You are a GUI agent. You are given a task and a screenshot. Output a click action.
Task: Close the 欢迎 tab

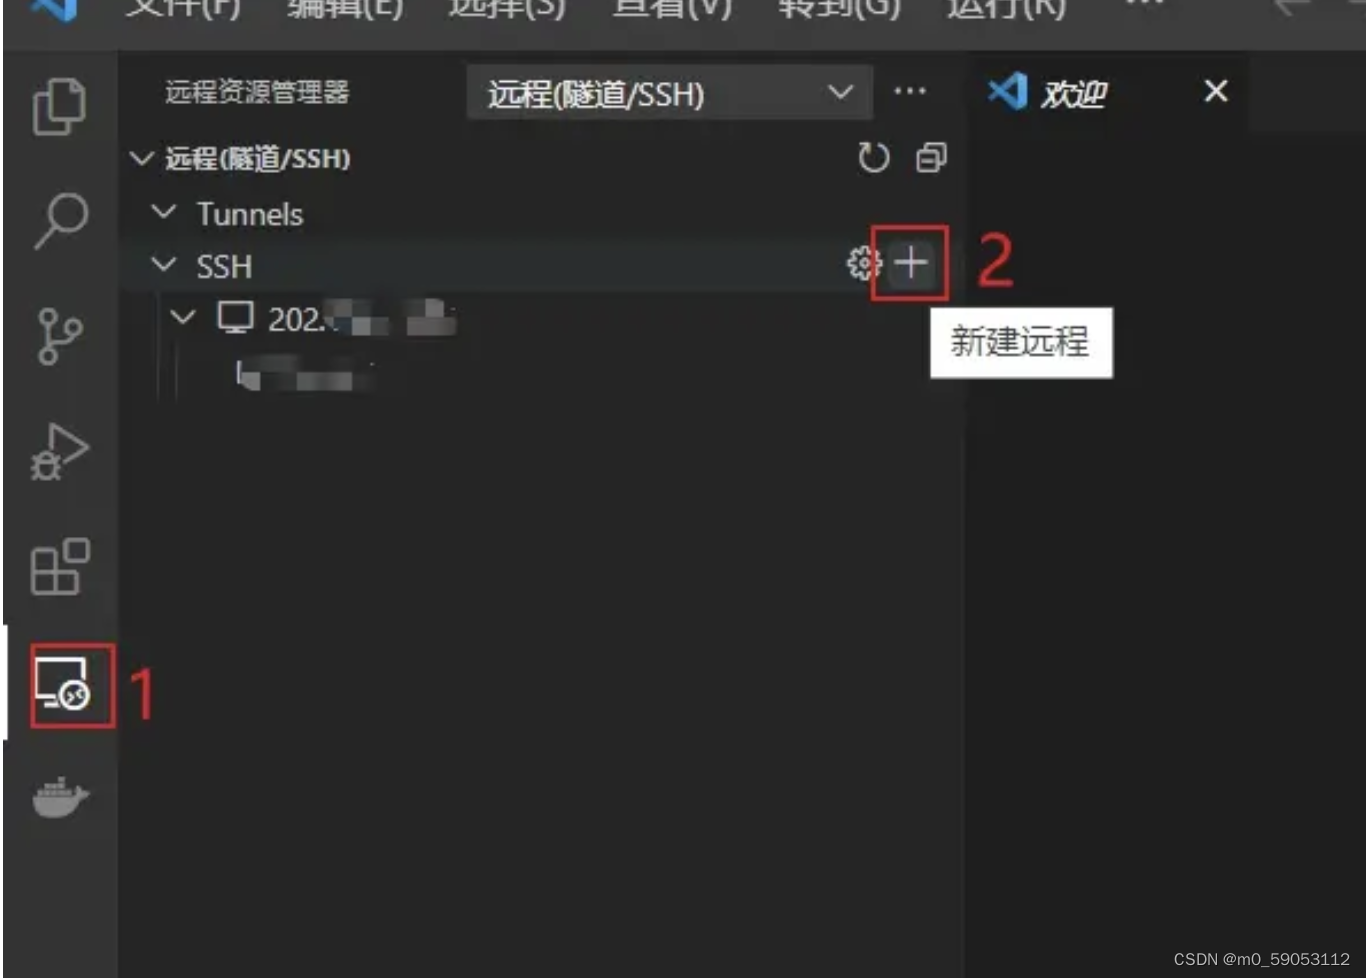1216,91
